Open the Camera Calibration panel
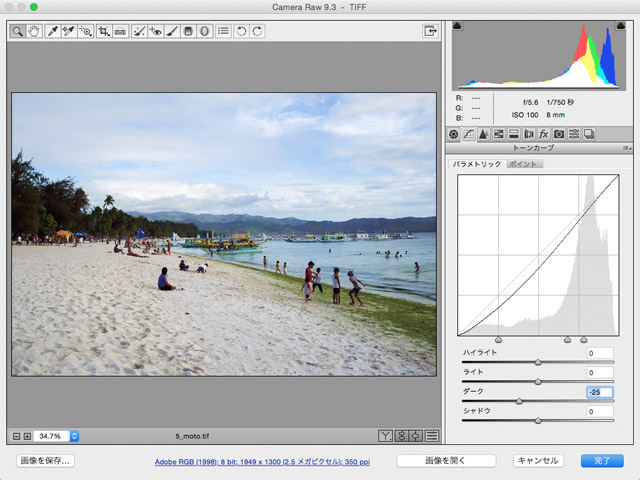 pos(559,133)
